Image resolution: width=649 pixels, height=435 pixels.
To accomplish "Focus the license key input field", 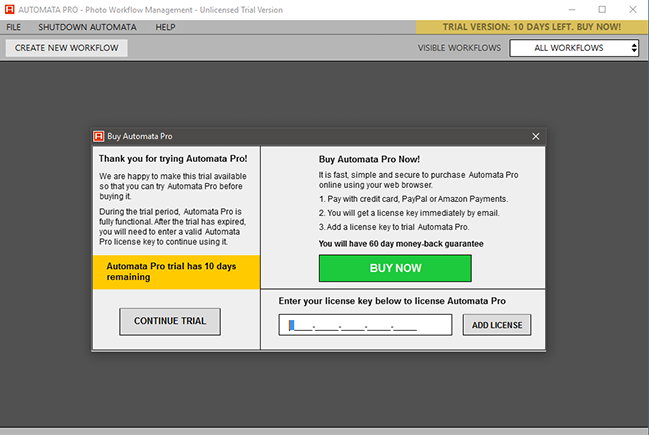I will click(365, 325).
